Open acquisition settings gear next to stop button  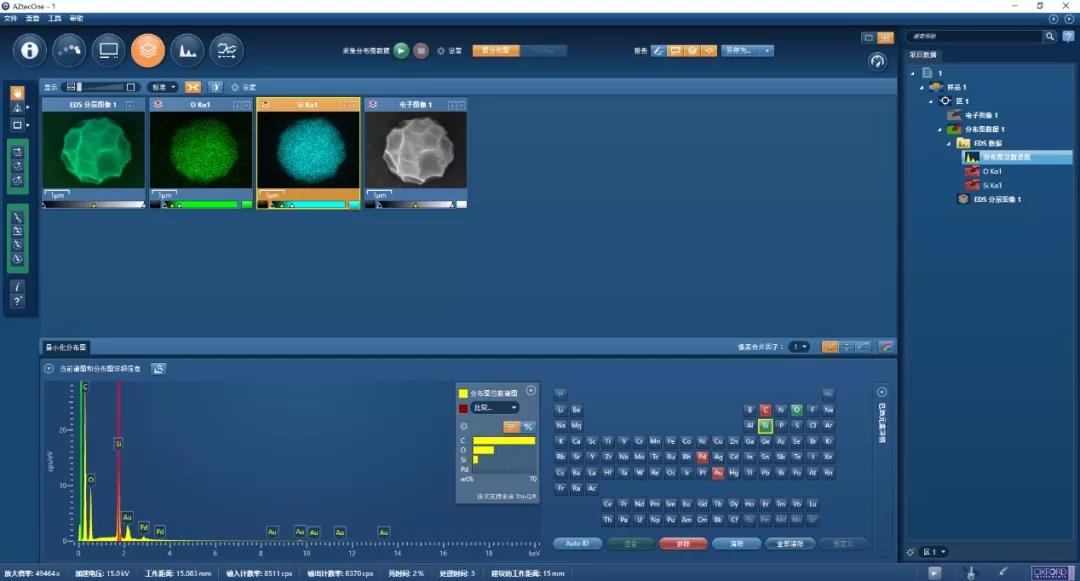point(441,51)
